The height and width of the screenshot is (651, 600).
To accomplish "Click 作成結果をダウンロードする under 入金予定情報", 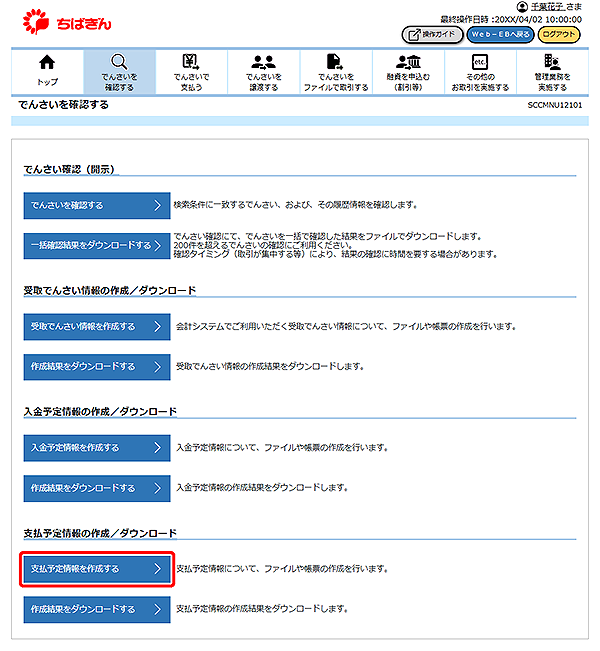I will pos(97,488).
